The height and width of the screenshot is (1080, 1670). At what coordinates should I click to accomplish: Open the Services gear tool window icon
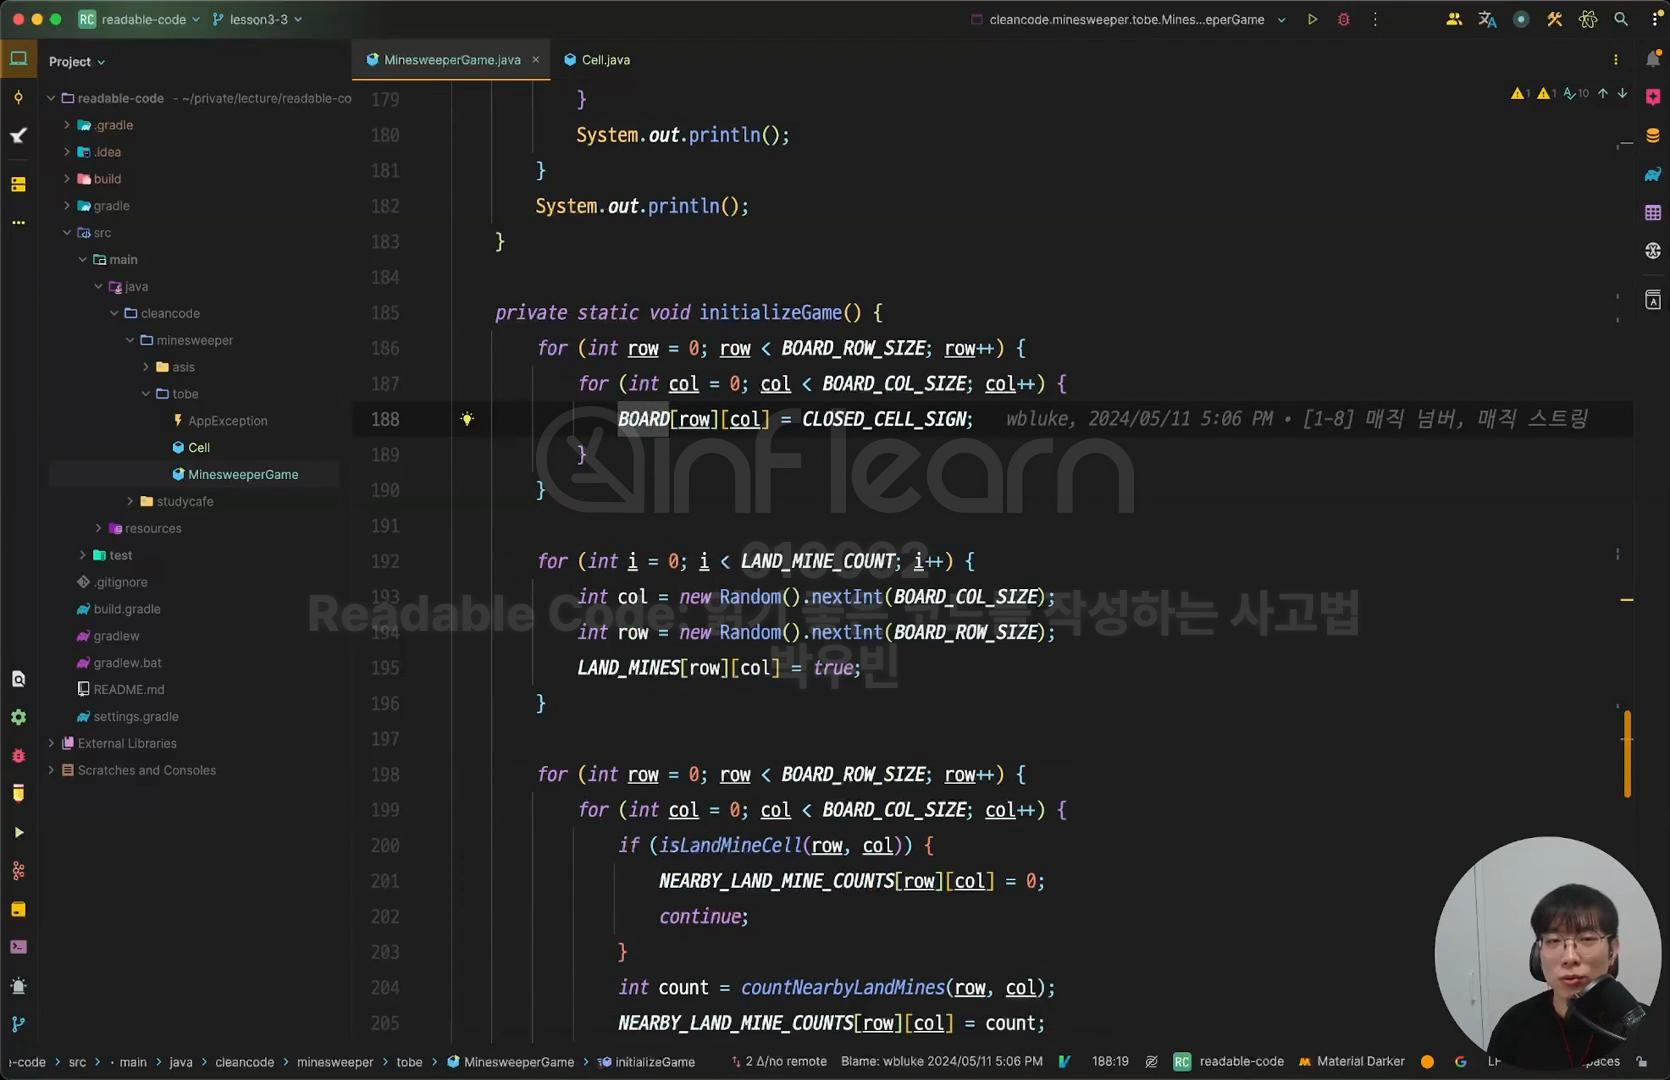18,717
